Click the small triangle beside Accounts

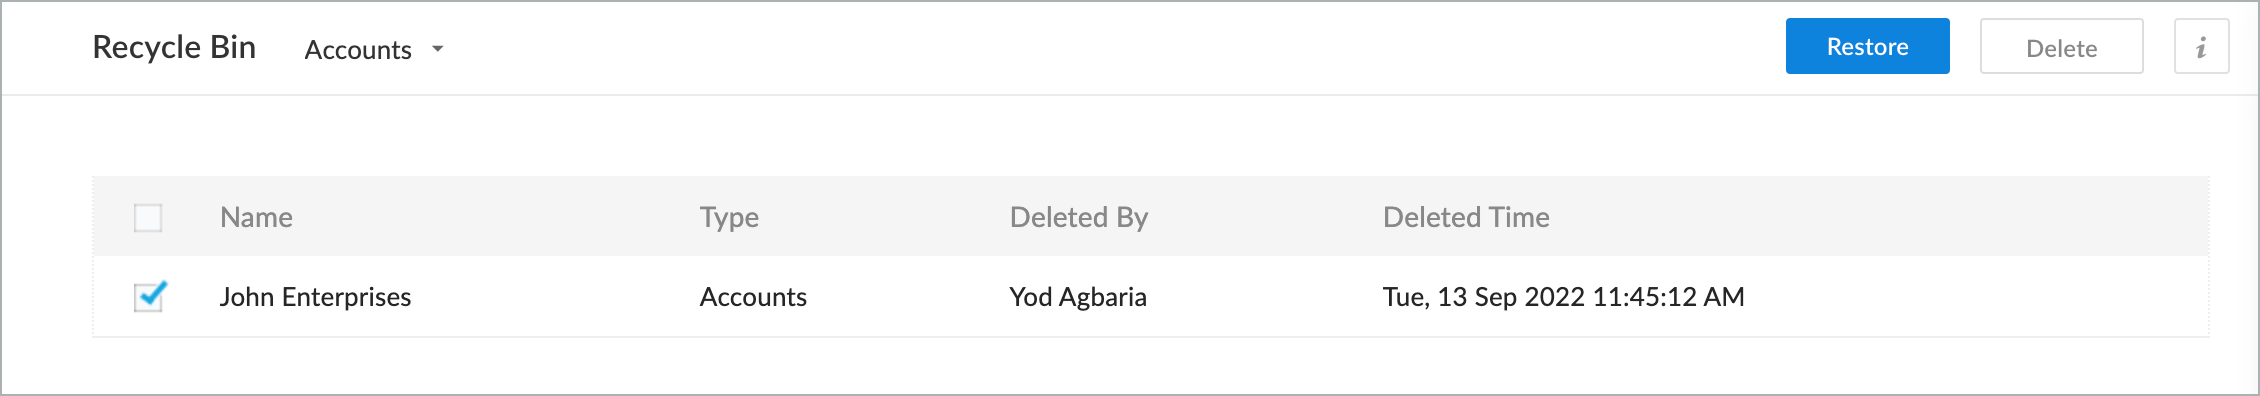(437, 49)
